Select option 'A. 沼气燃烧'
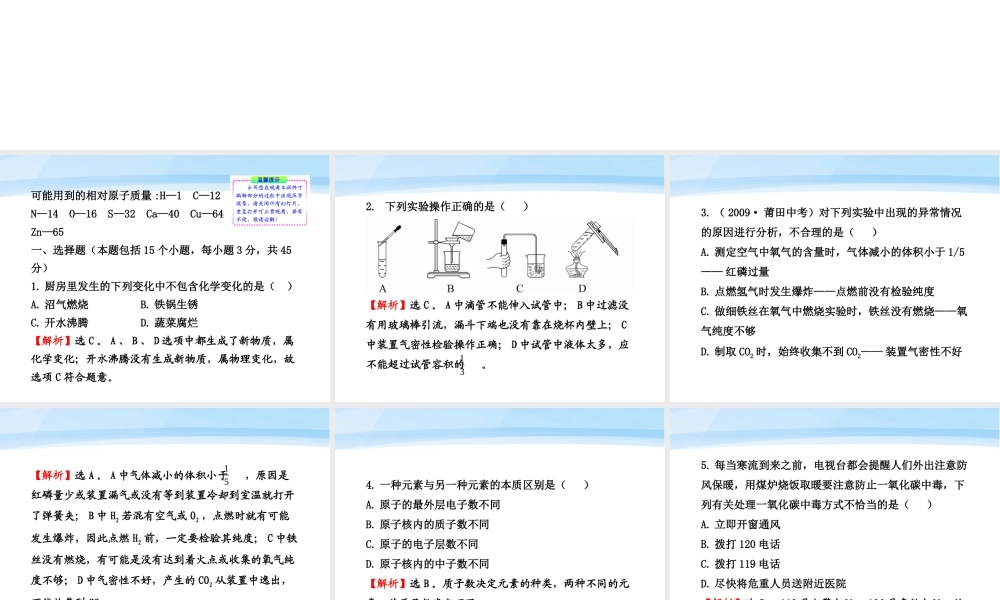 pos(59,305)
